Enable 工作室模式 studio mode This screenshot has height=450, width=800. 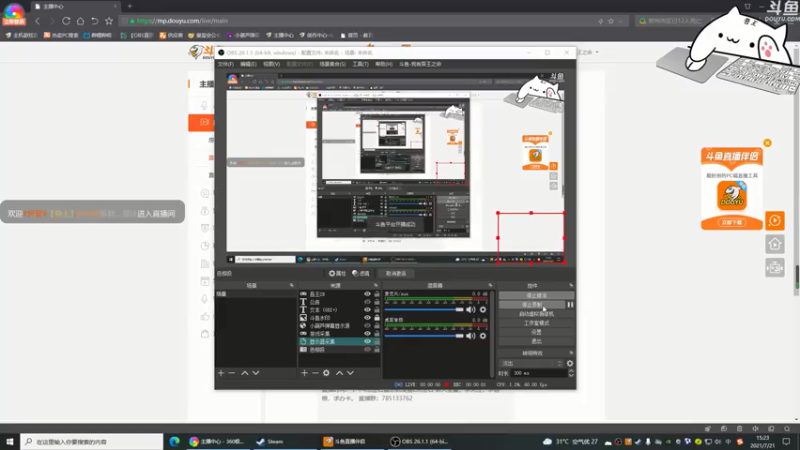click(x=536, y=323)
